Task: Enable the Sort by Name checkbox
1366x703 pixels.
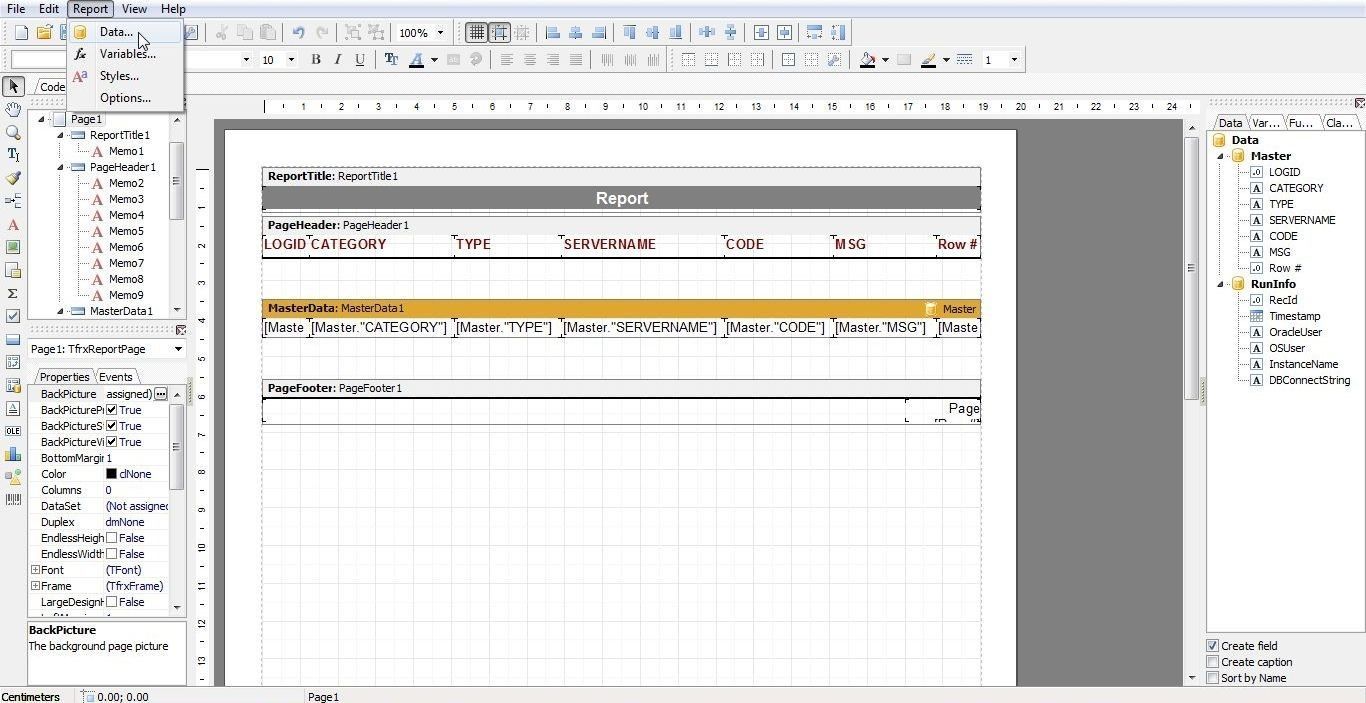Action: click(x=1213, y=678)
